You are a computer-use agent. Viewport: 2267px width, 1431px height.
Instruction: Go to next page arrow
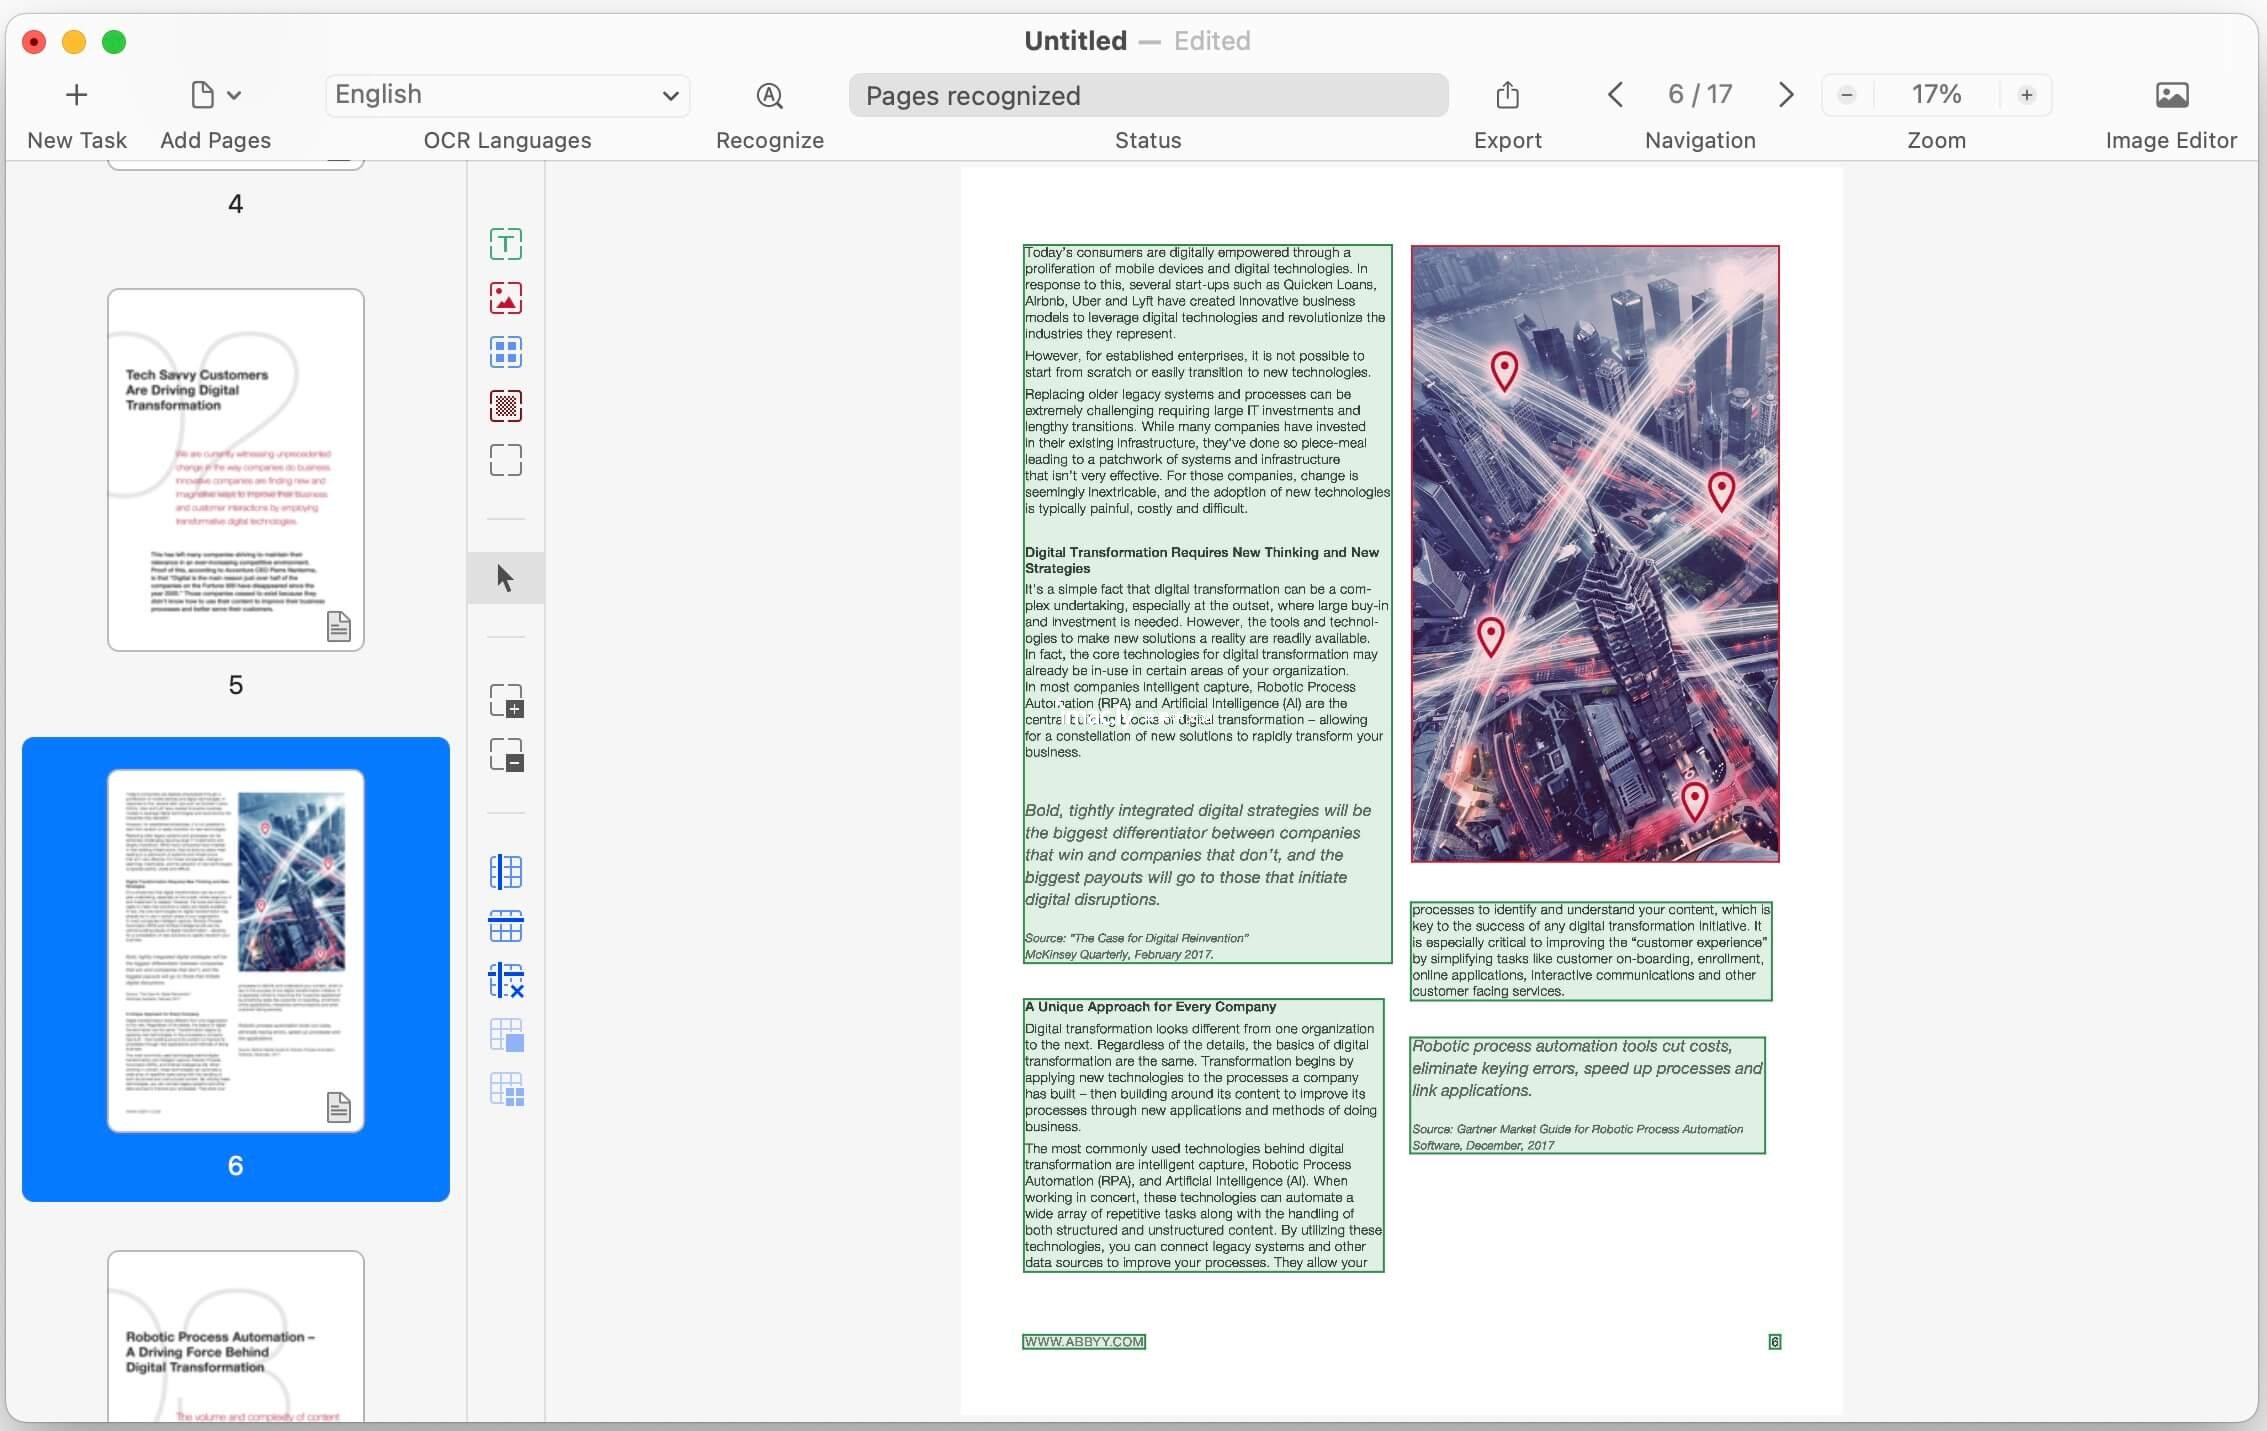(1786, 95)
